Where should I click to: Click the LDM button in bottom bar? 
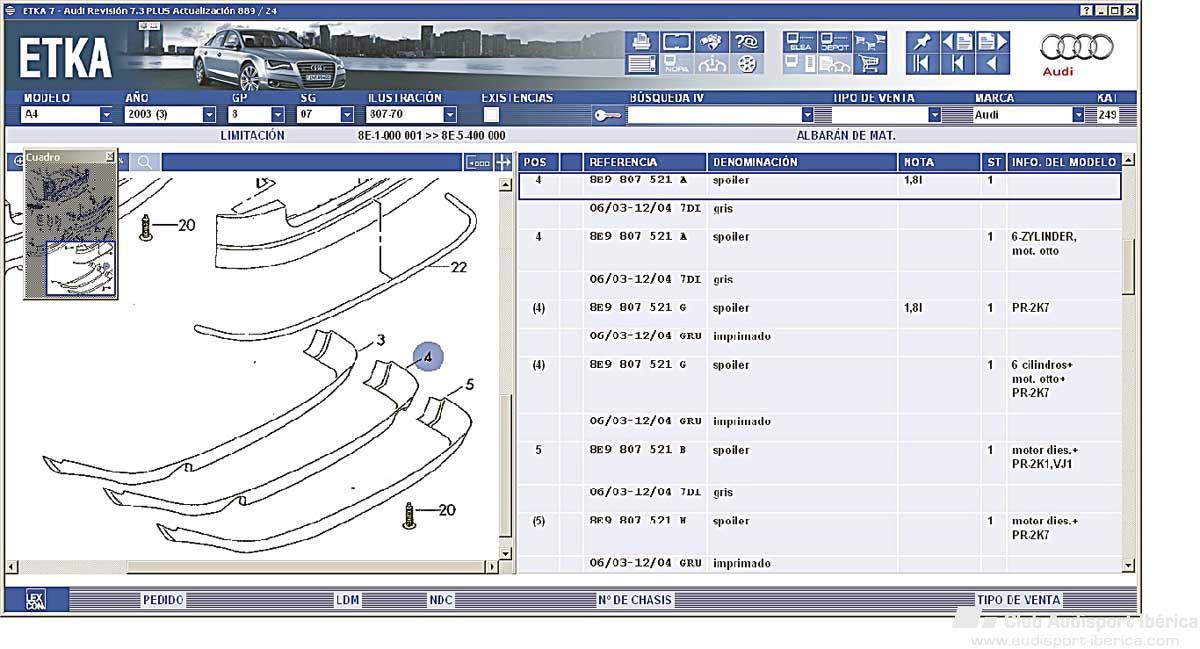pyautogui.click(x=347, y=600)
